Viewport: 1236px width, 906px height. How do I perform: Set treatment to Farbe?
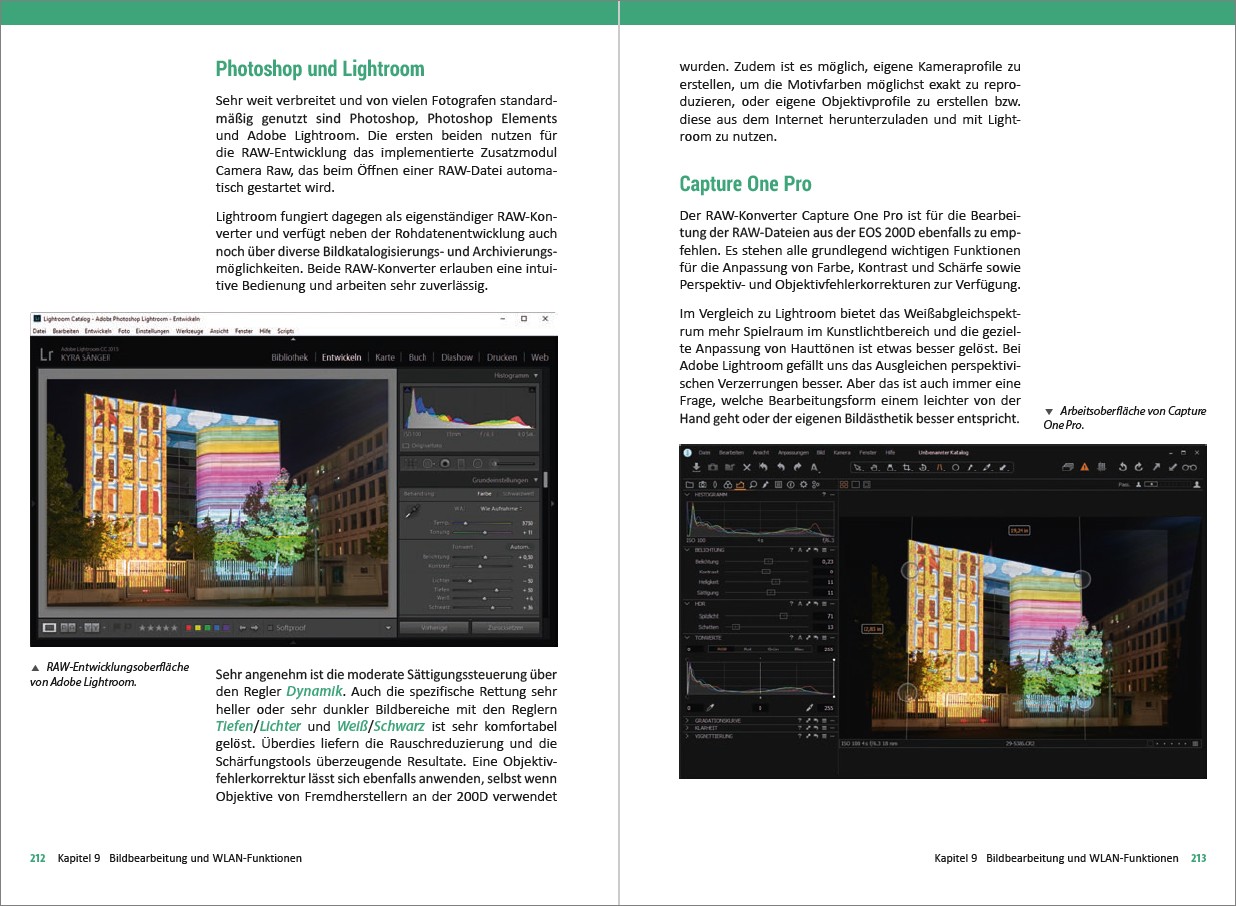point(485,493)
